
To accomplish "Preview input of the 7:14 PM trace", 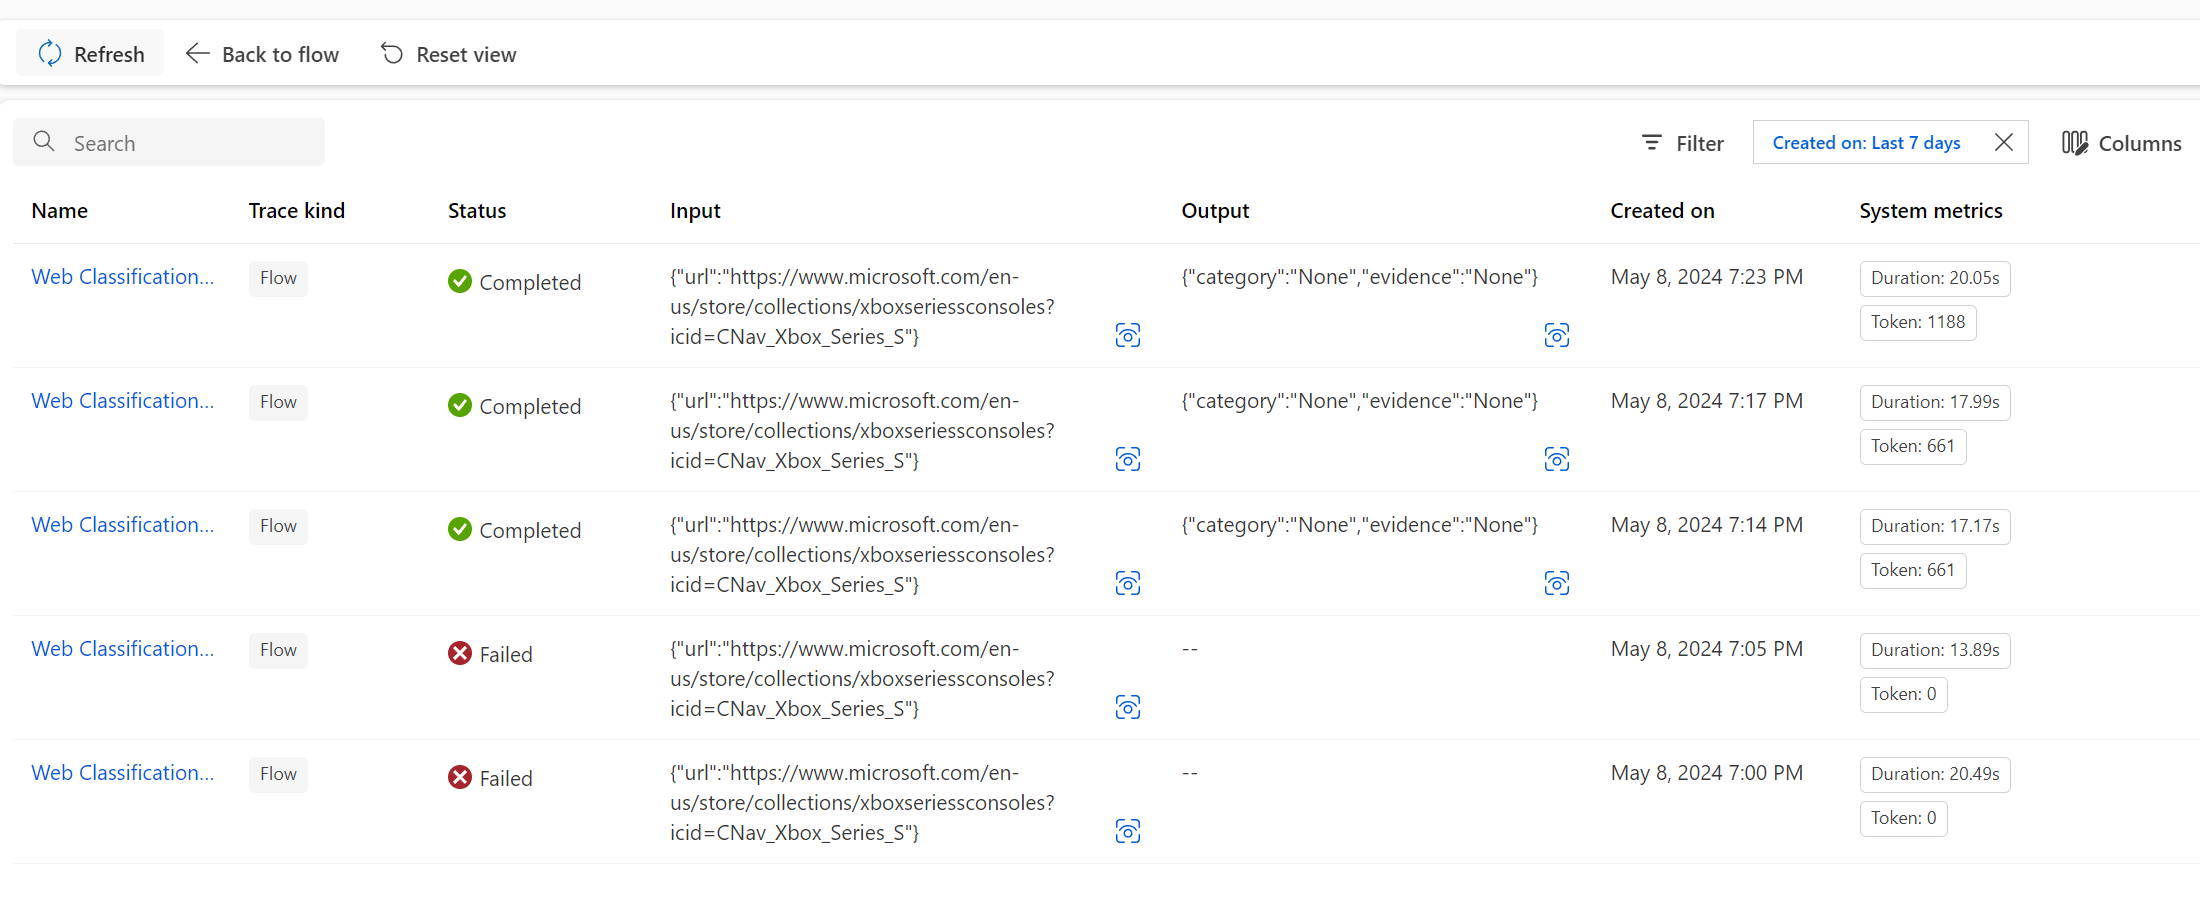I will point(1128,583).
